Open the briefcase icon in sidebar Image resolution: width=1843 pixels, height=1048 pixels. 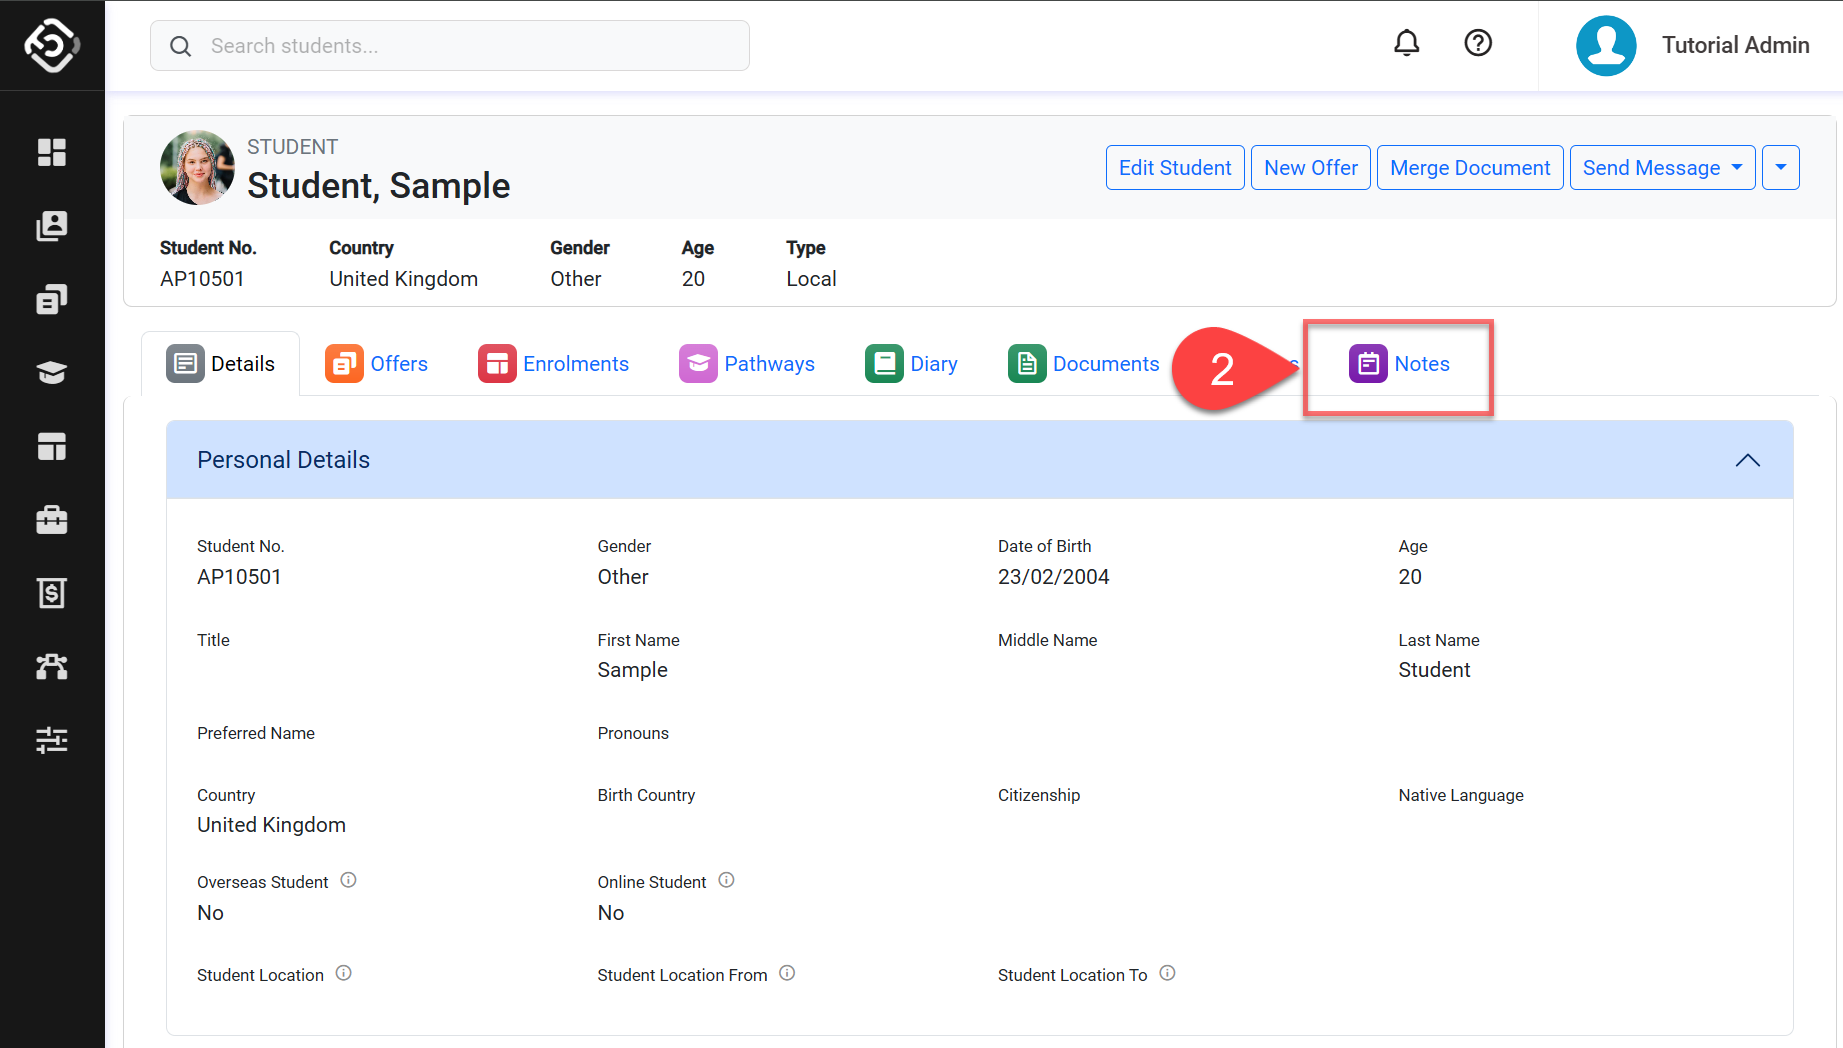pyautogui.click(x=52, y=520)
